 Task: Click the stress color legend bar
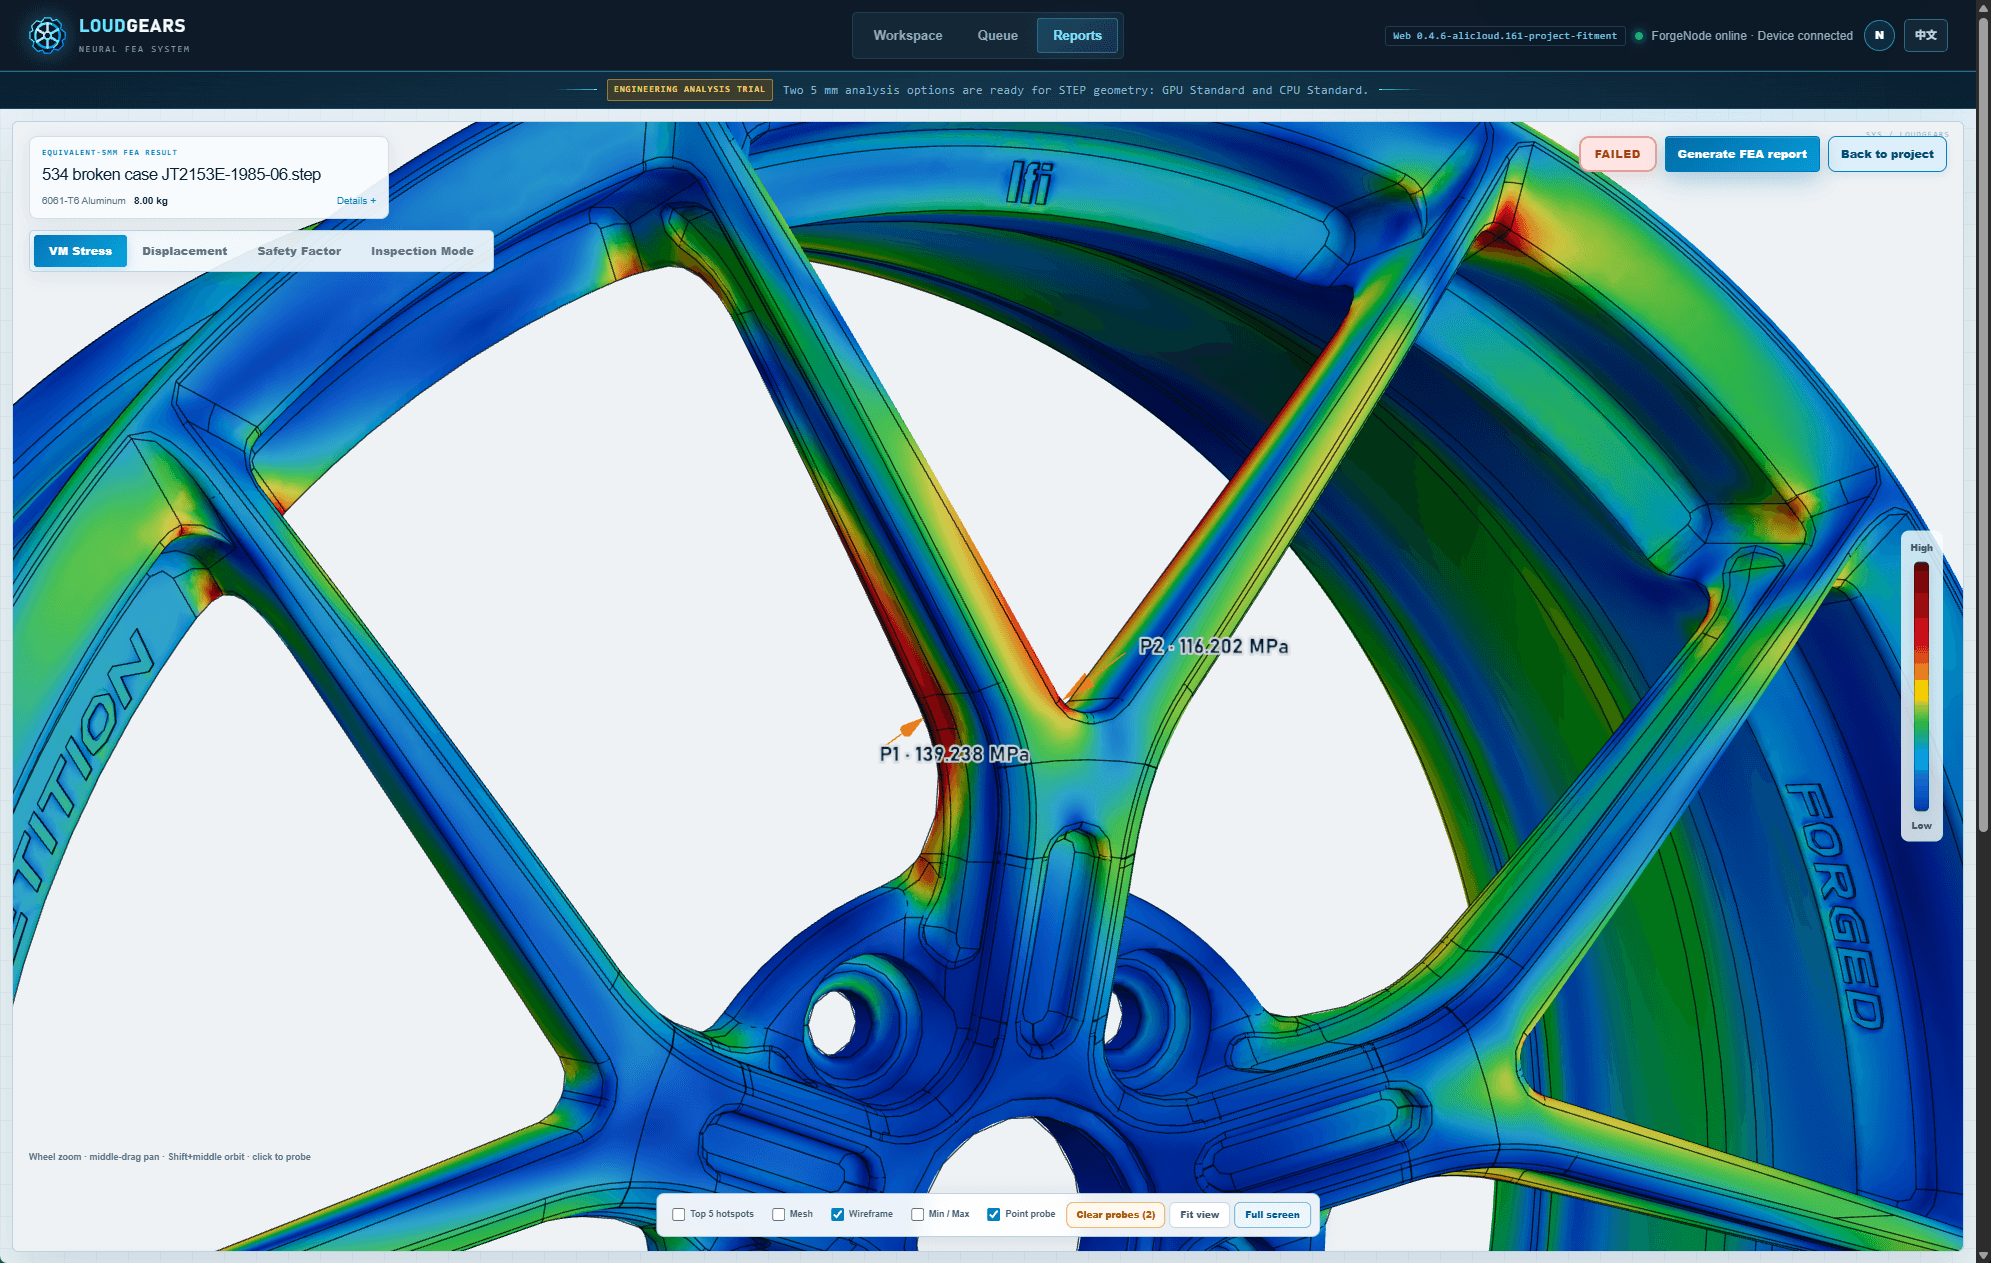pos(1921,686)
